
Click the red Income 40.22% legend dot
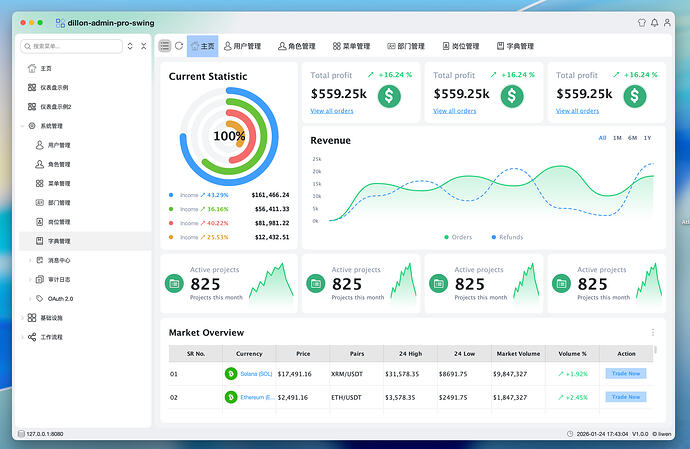(x=171, y=223)
